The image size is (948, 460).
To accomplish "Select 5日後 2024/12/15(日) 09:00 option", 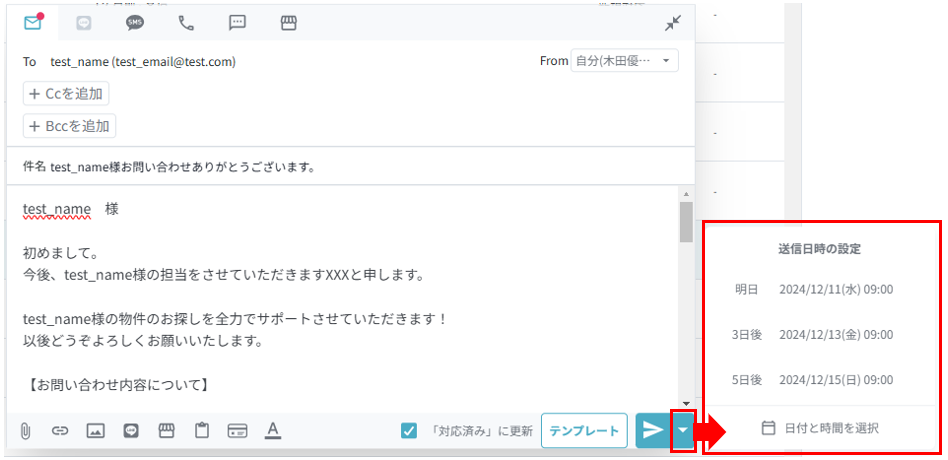I will click(x=814, y=380).
